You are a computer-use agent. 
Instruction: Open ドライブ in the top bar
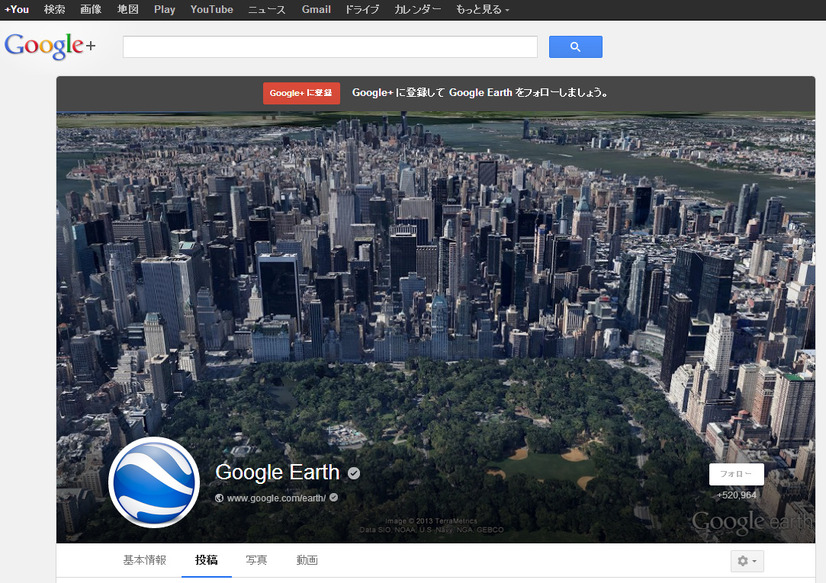click(x=362, y=9)
